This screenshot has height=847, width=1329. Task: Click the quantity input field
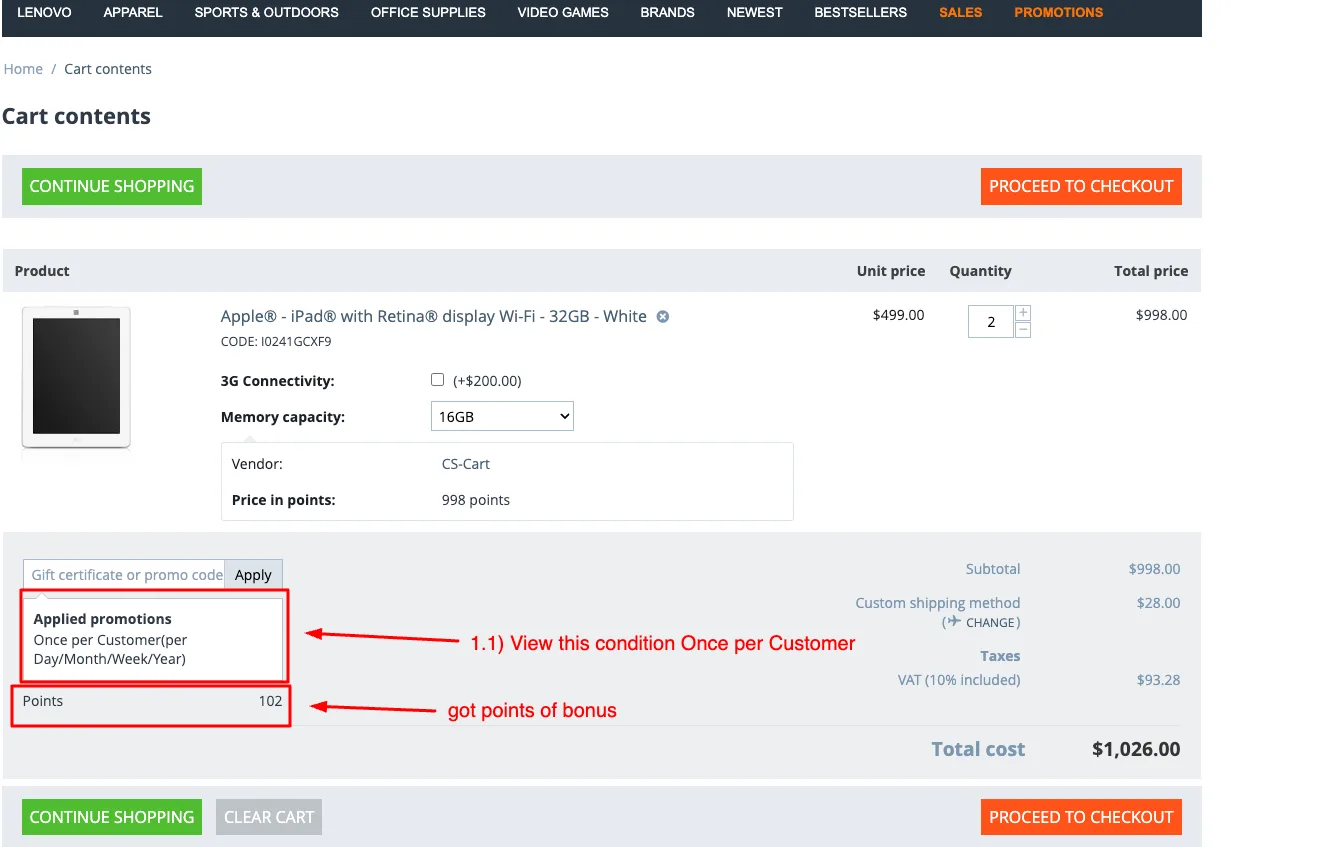point(991,322)
